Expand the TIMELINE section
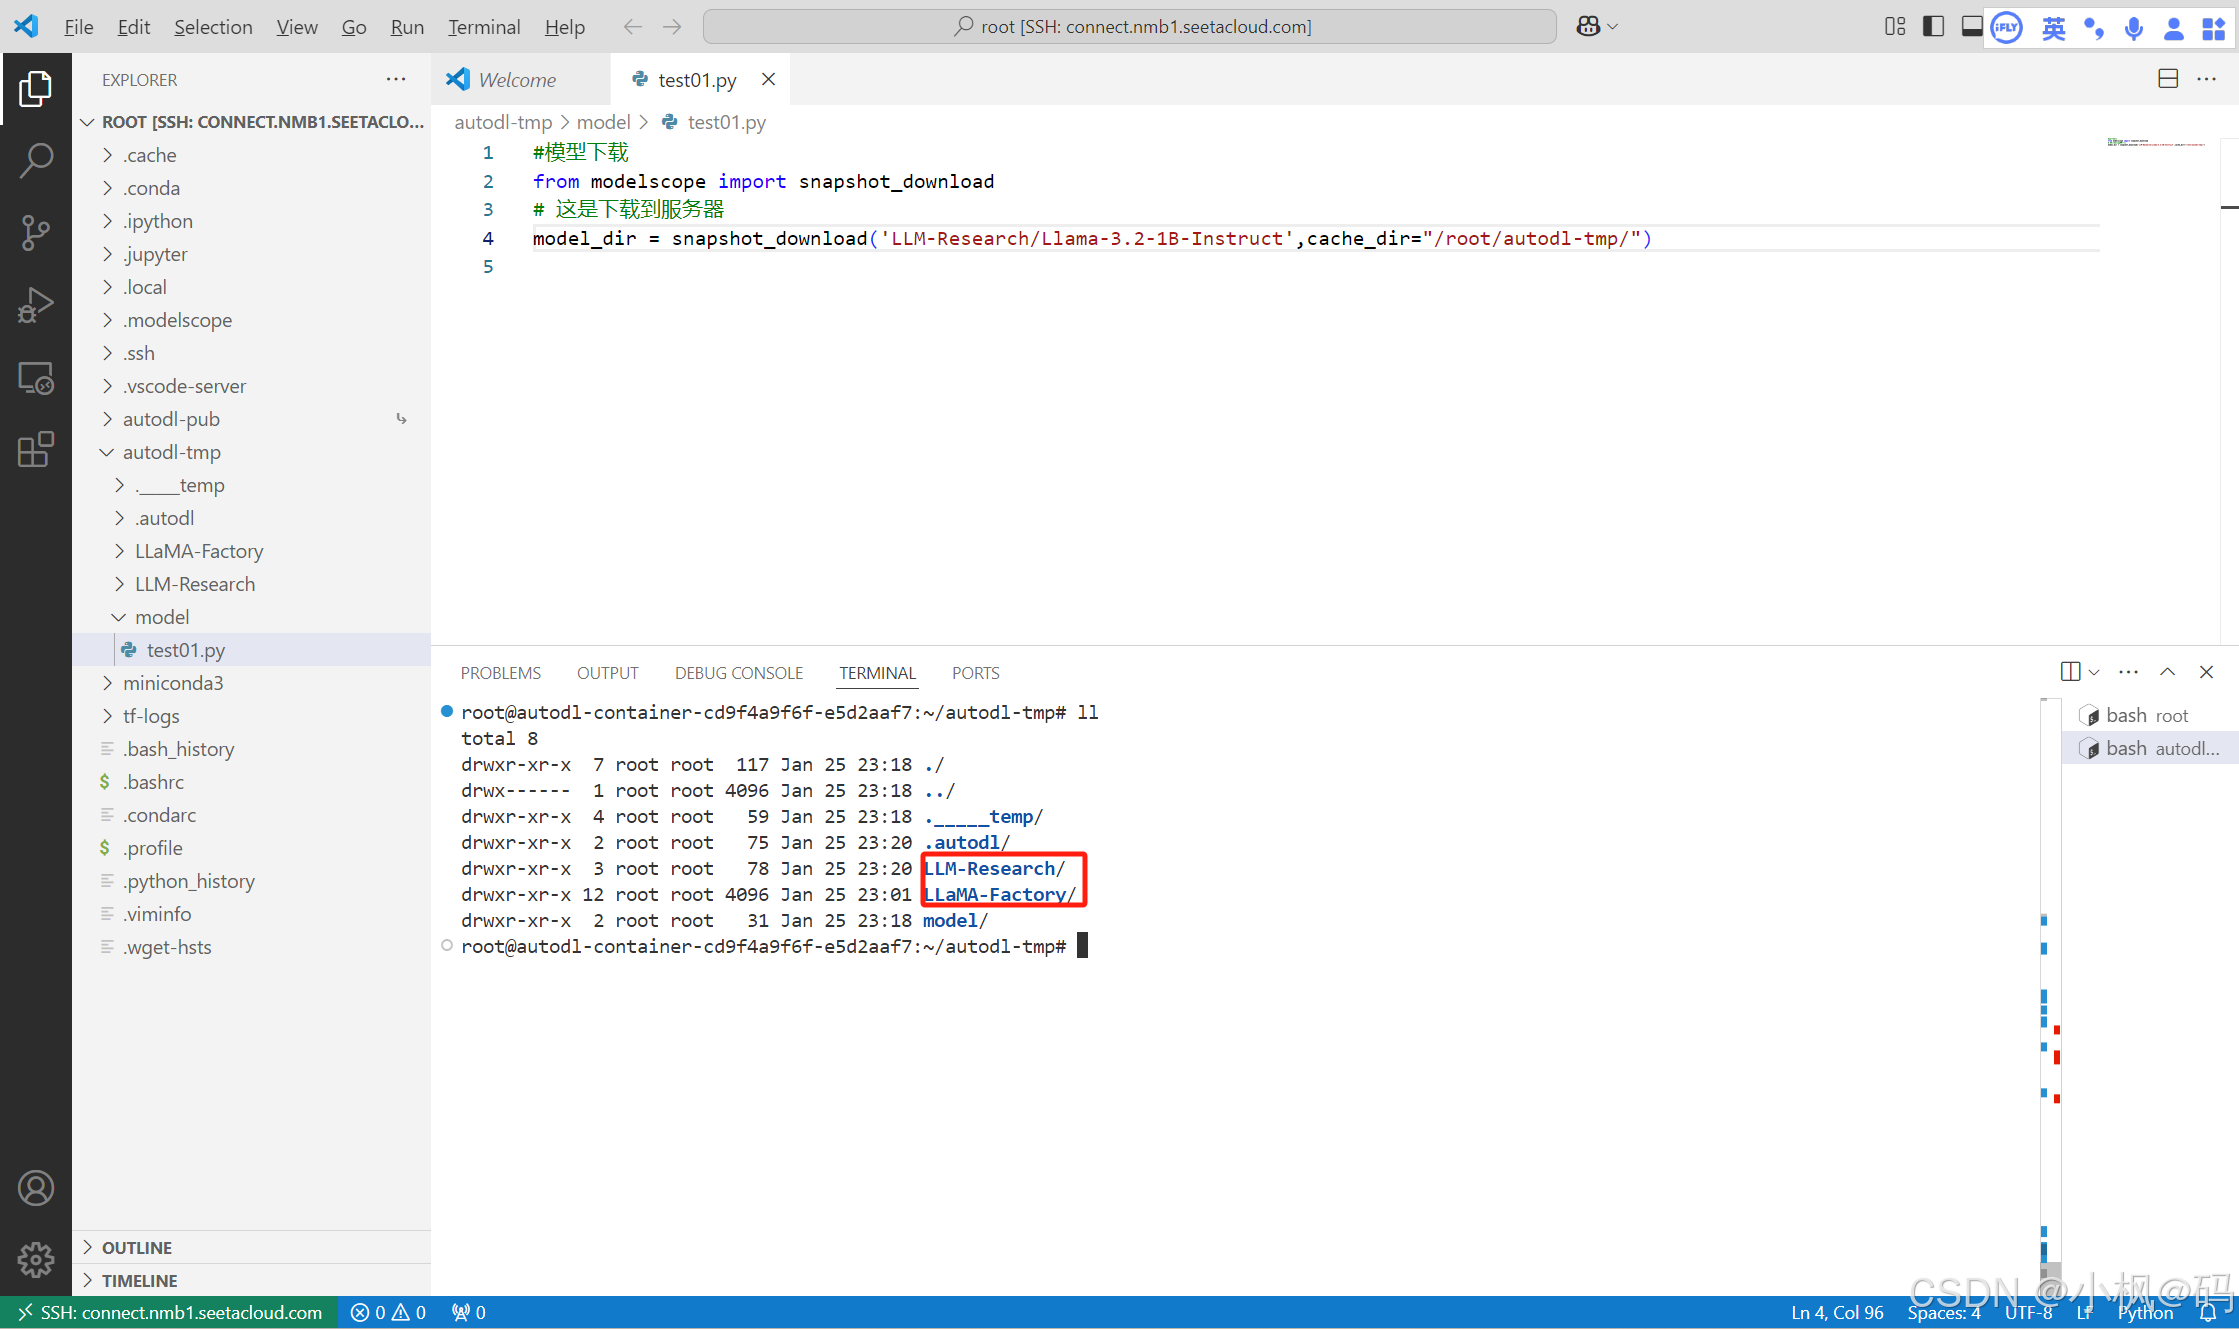2239x1329 pixels. (252, 1280)
